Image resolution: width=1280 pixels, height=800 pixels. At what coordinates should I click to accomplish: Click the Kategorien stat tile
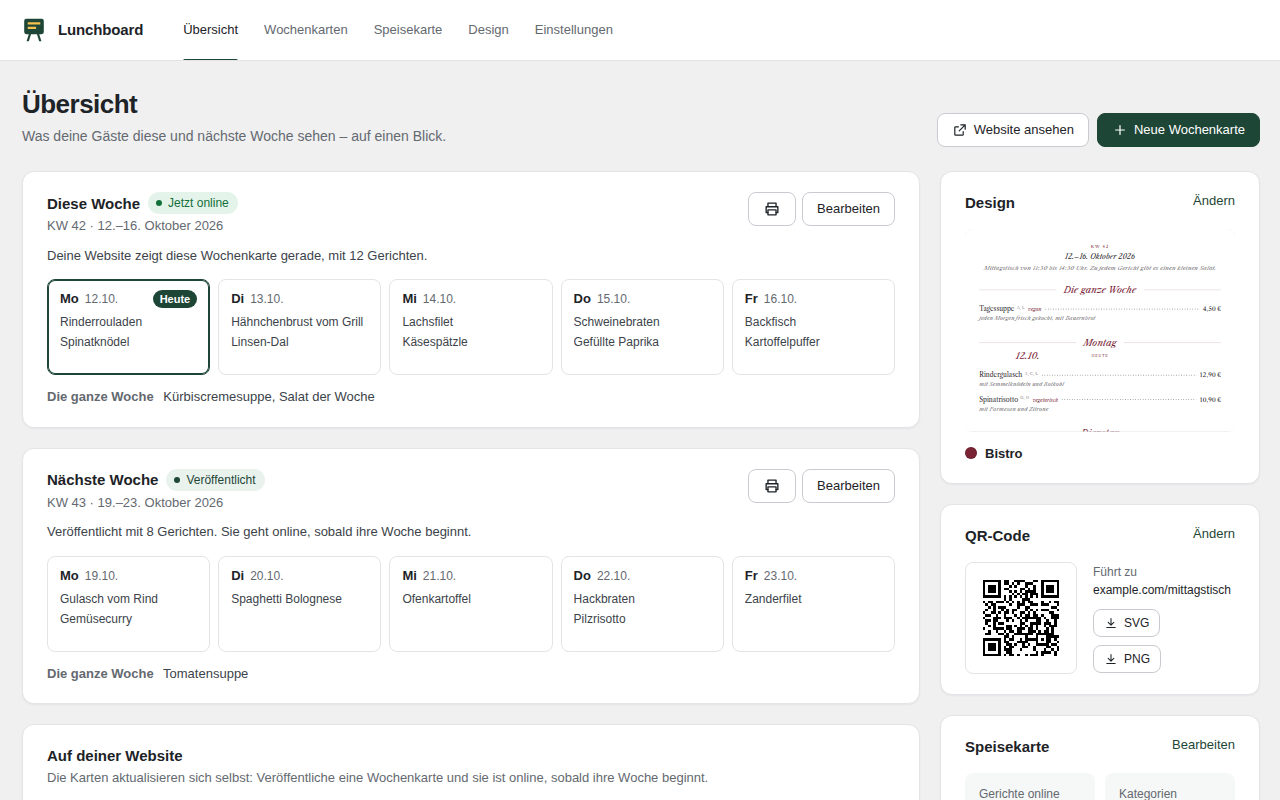[x=1170, y=787]
